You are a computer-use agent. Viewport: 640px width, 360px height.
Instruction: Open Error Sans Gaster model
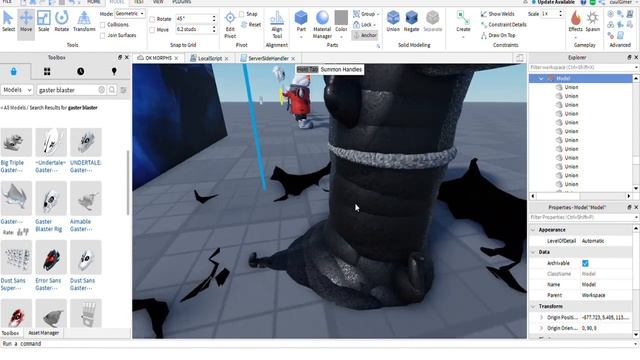(x=50, y=266)
